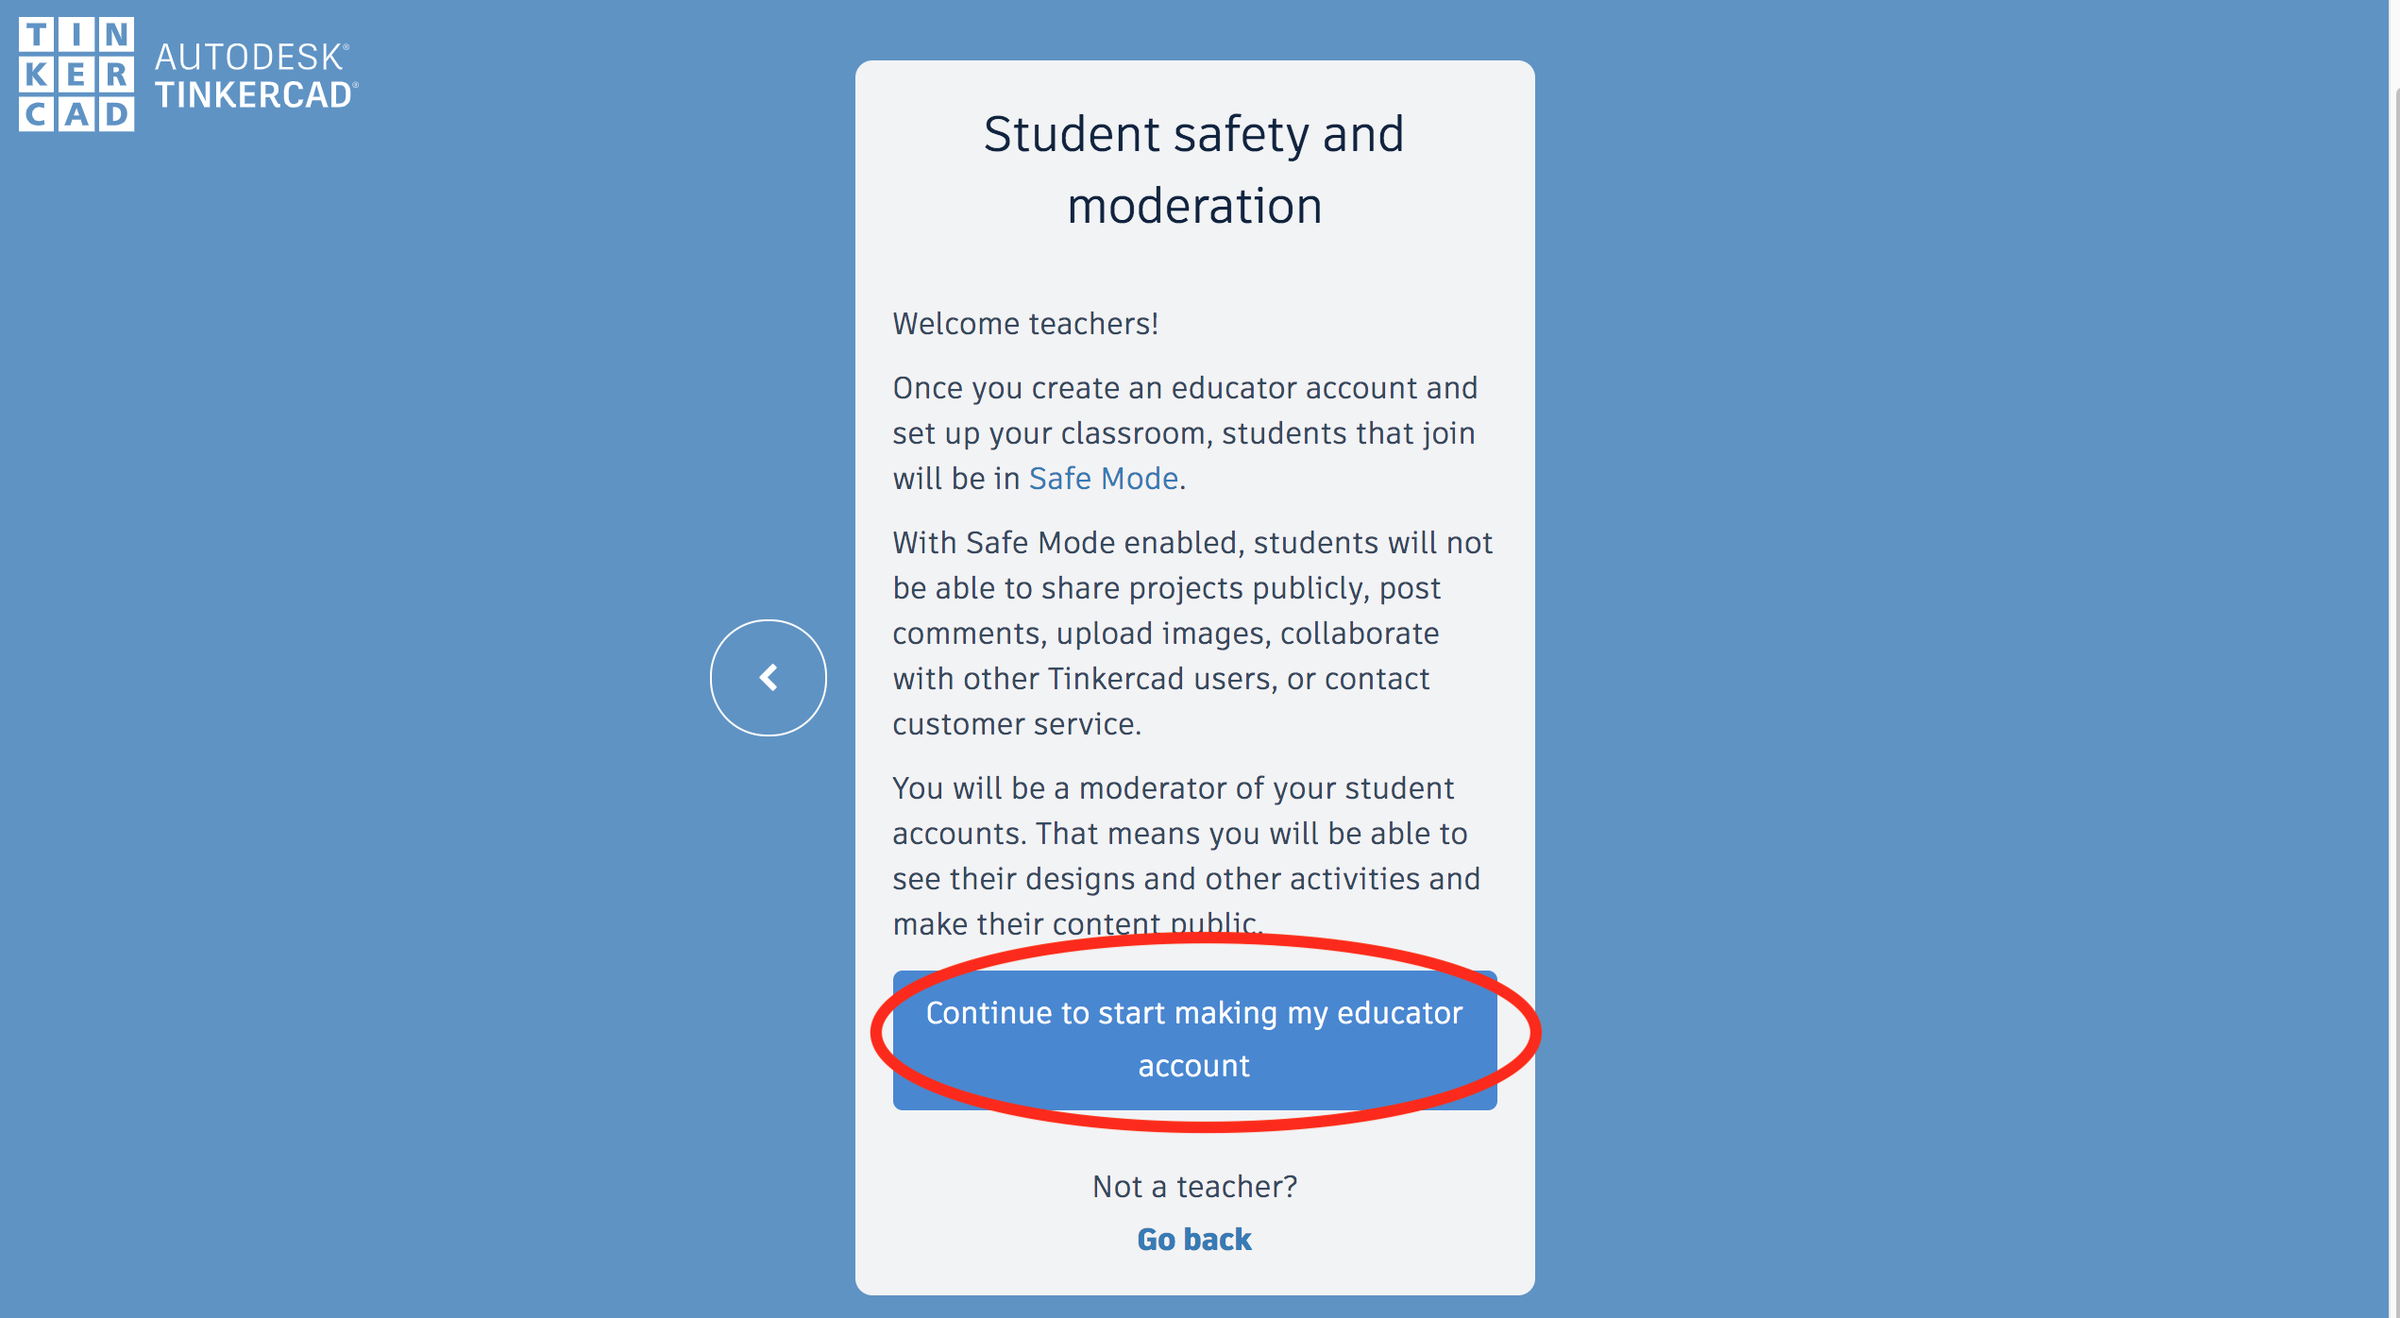Screen dimensions: 2400x1318
Task: Open the Safe Mode link
Action: click(1103, 479)
